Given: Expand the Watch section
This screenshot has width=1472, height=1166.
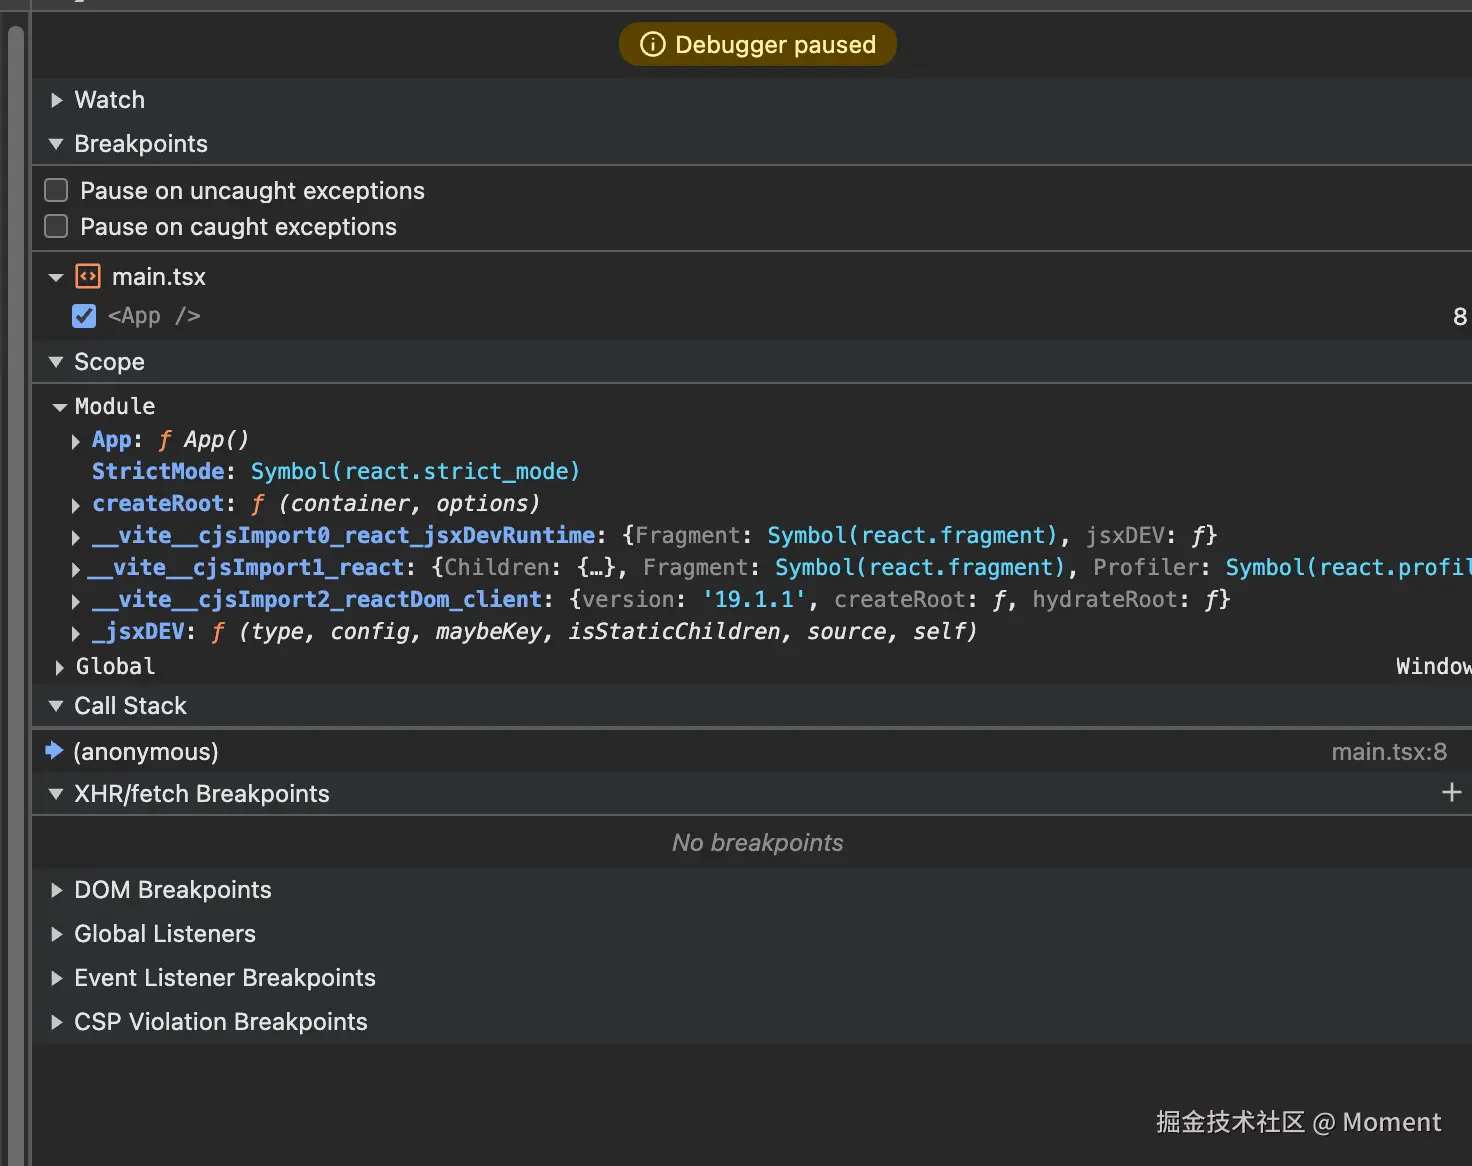Looking at the screenshot, I should pyautogui.click(x=57, y=100).
